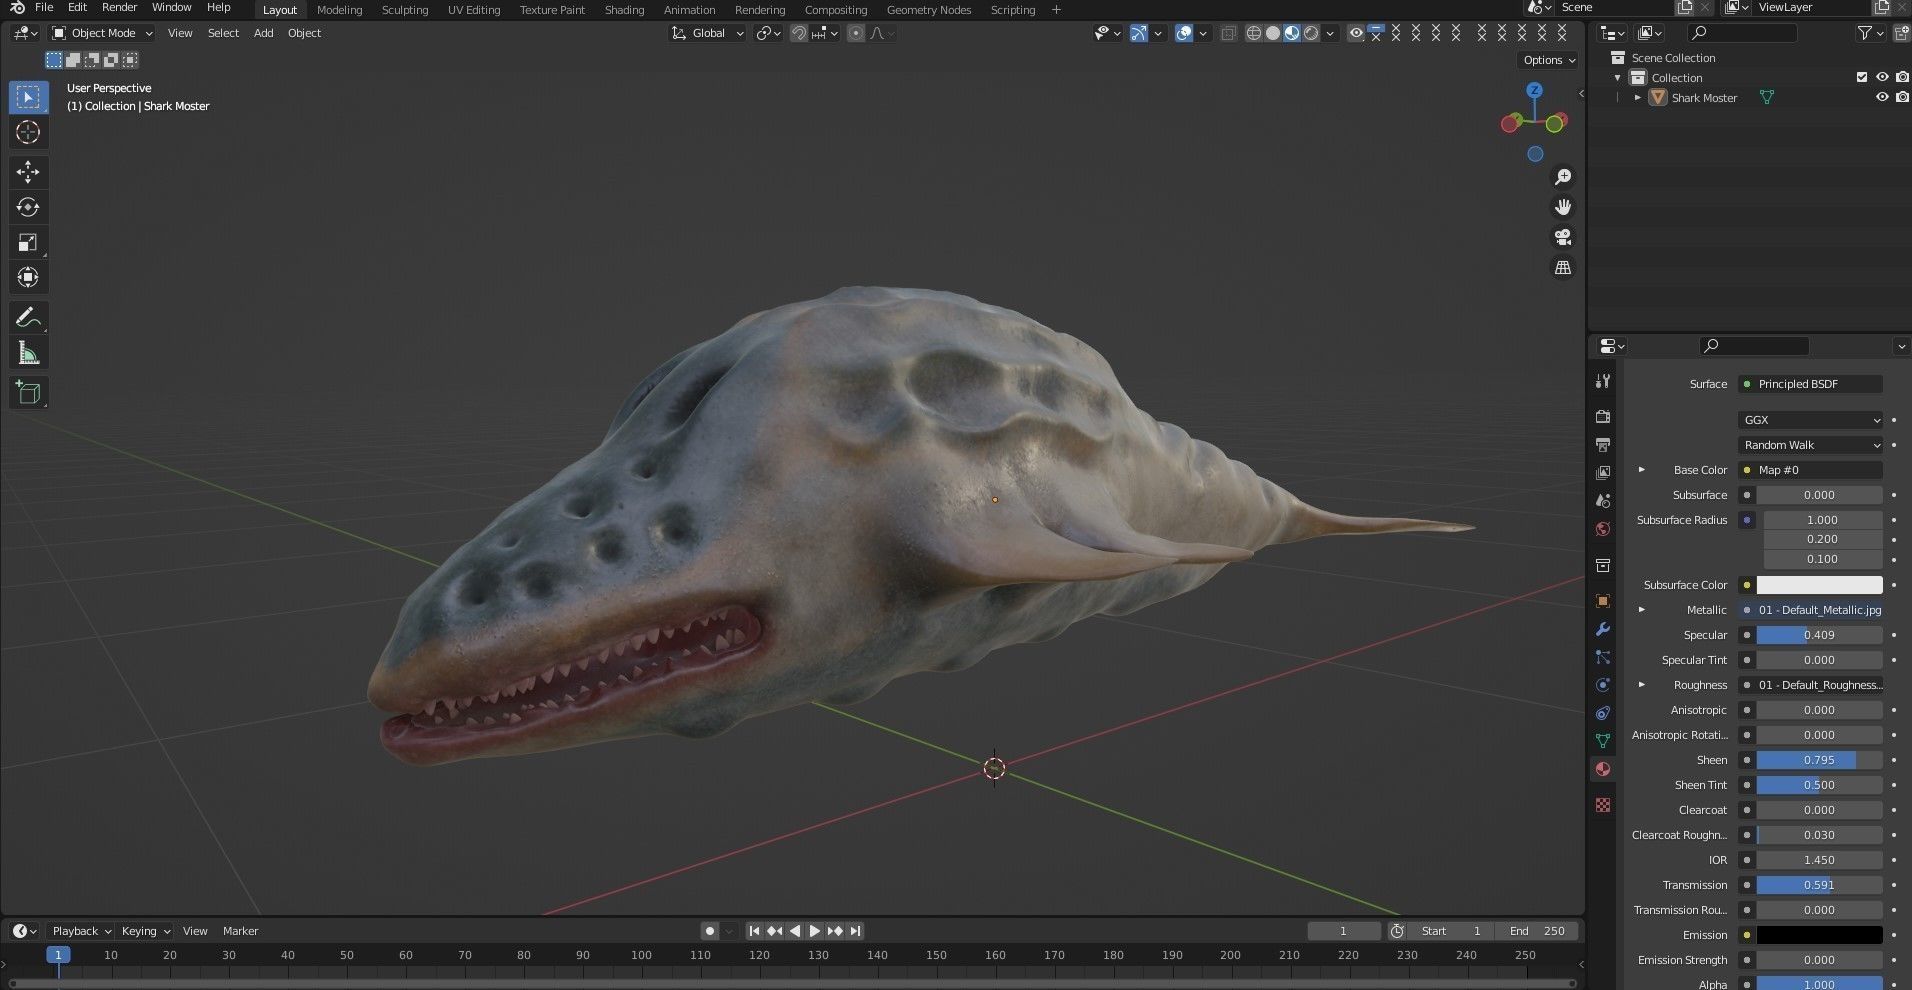Toggle auto keying record button

[709, 931]
